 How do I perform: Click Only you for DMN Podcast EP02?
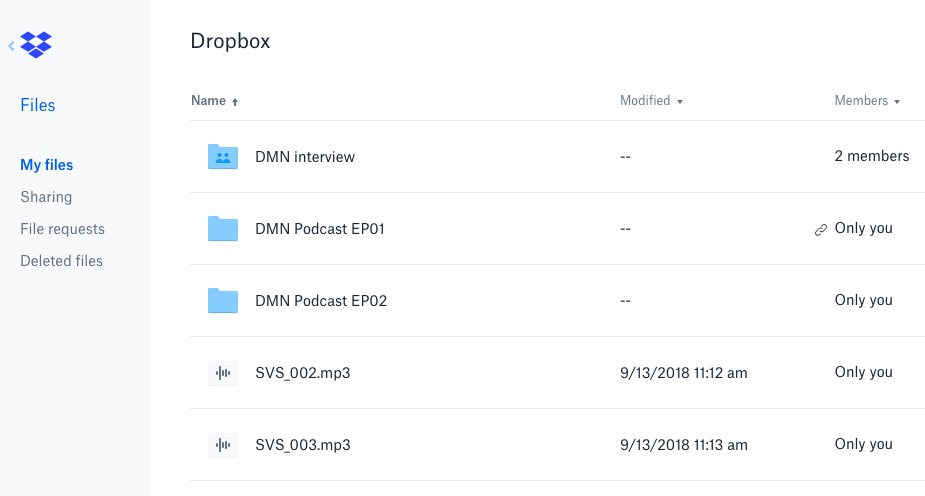(864, 300)
